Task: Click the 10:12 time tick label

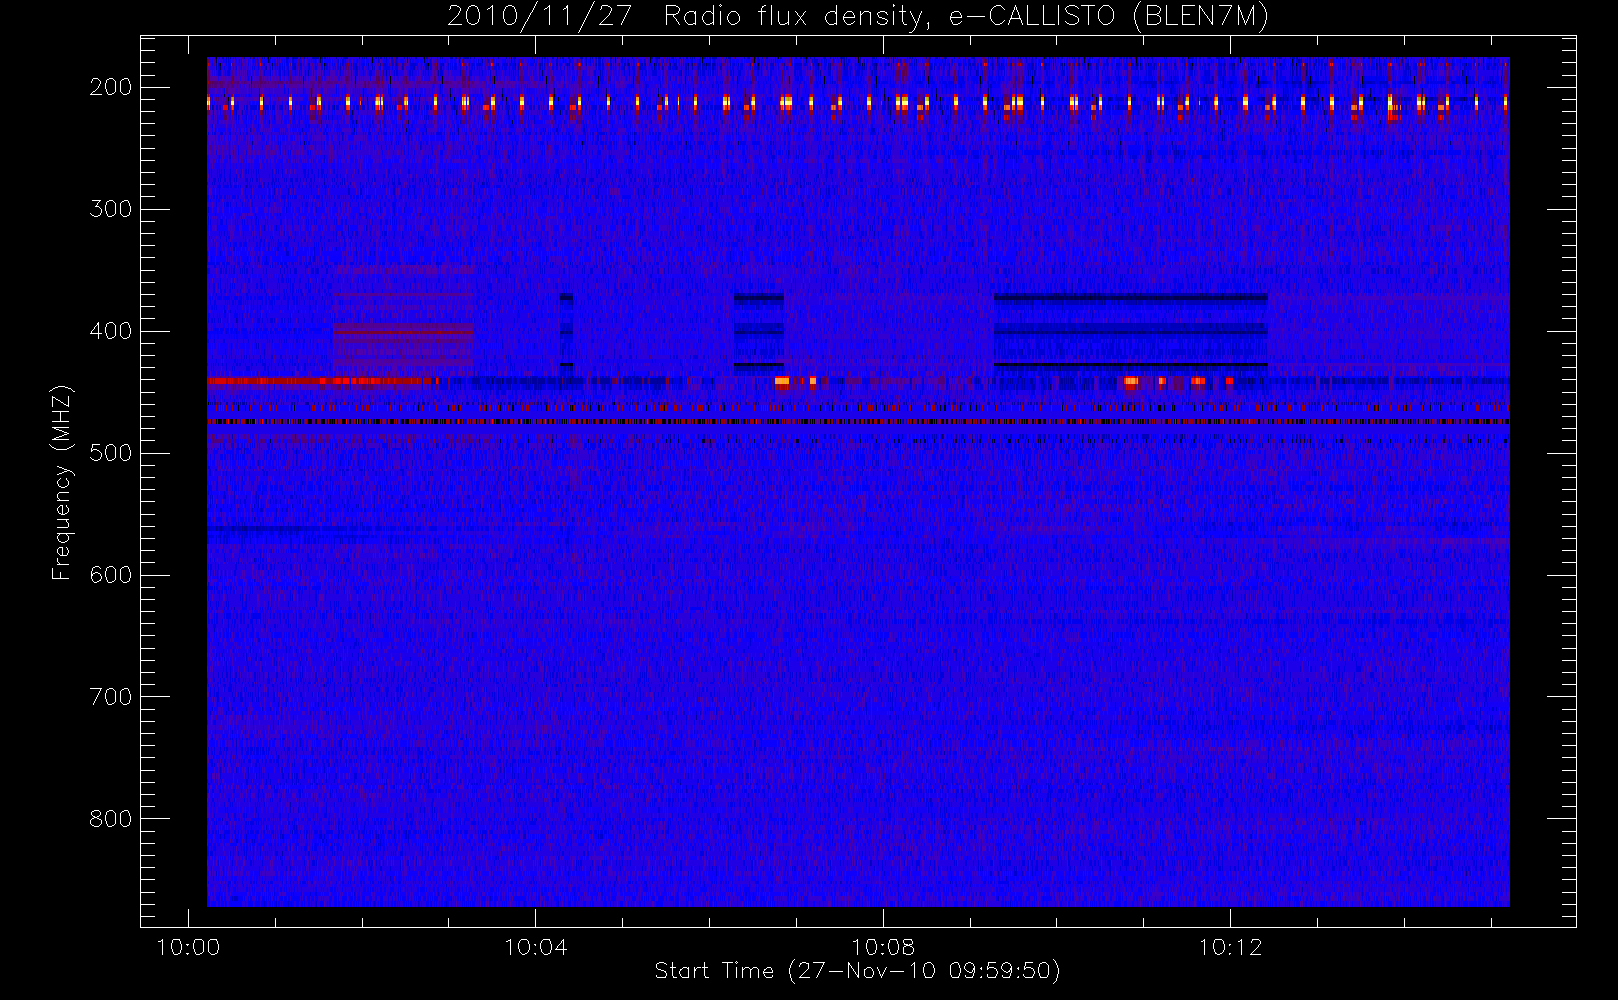Action: pyautogui.click(x=1230, y=947)
